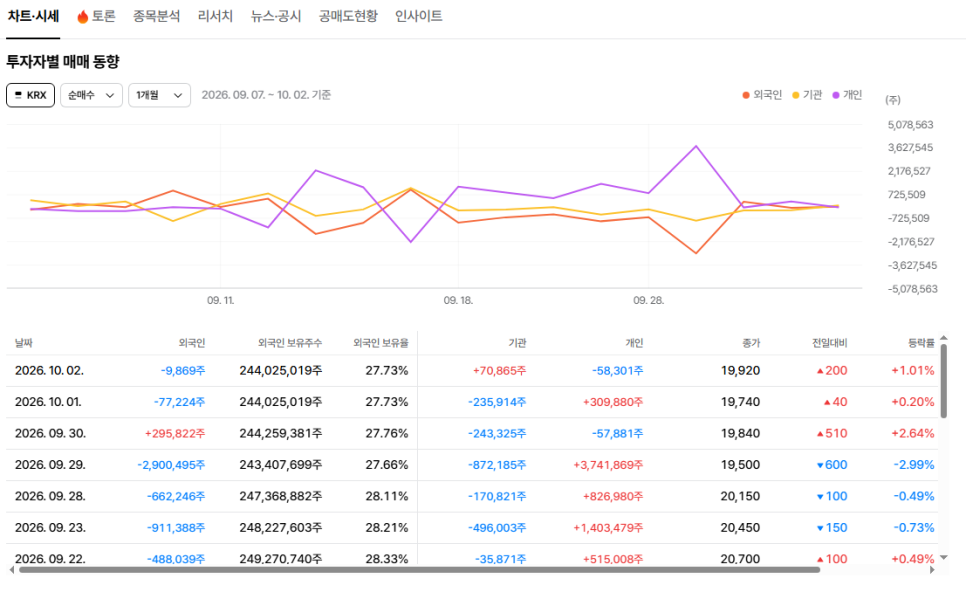
Task: Click the 종가 column header
Action: click(751, 343)
